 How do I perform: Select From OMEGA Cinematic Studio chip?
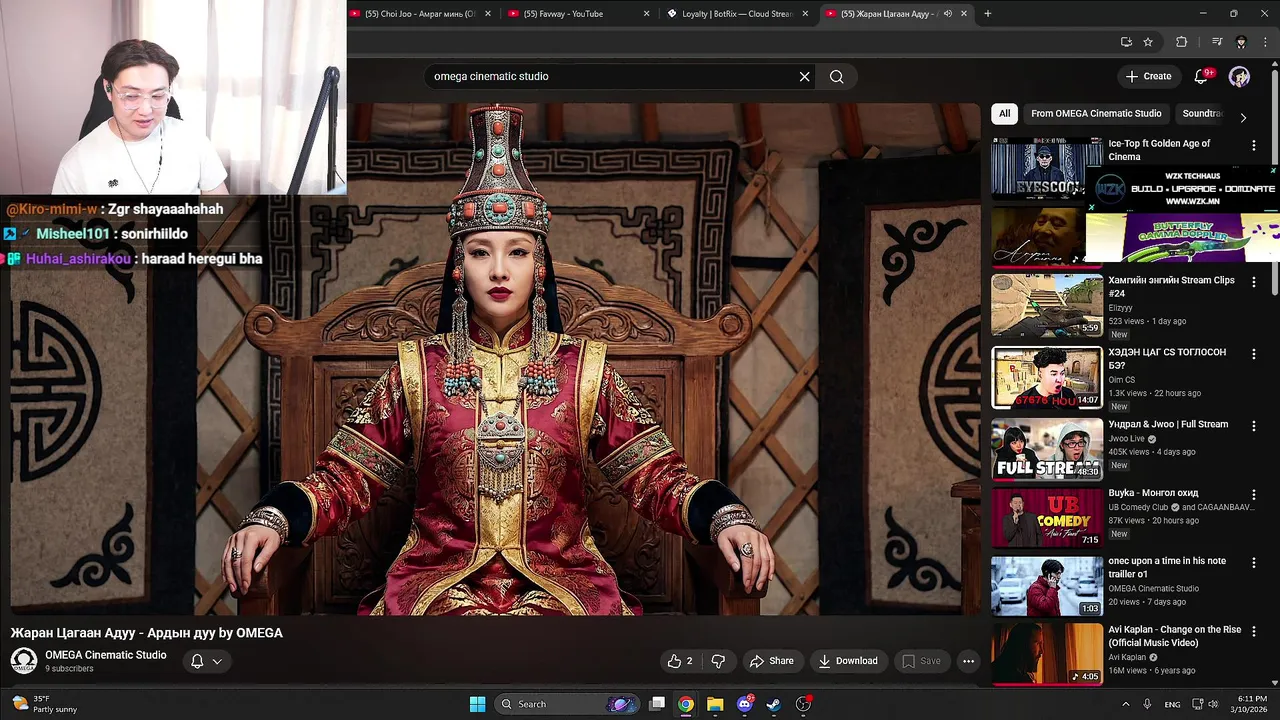1096,113
